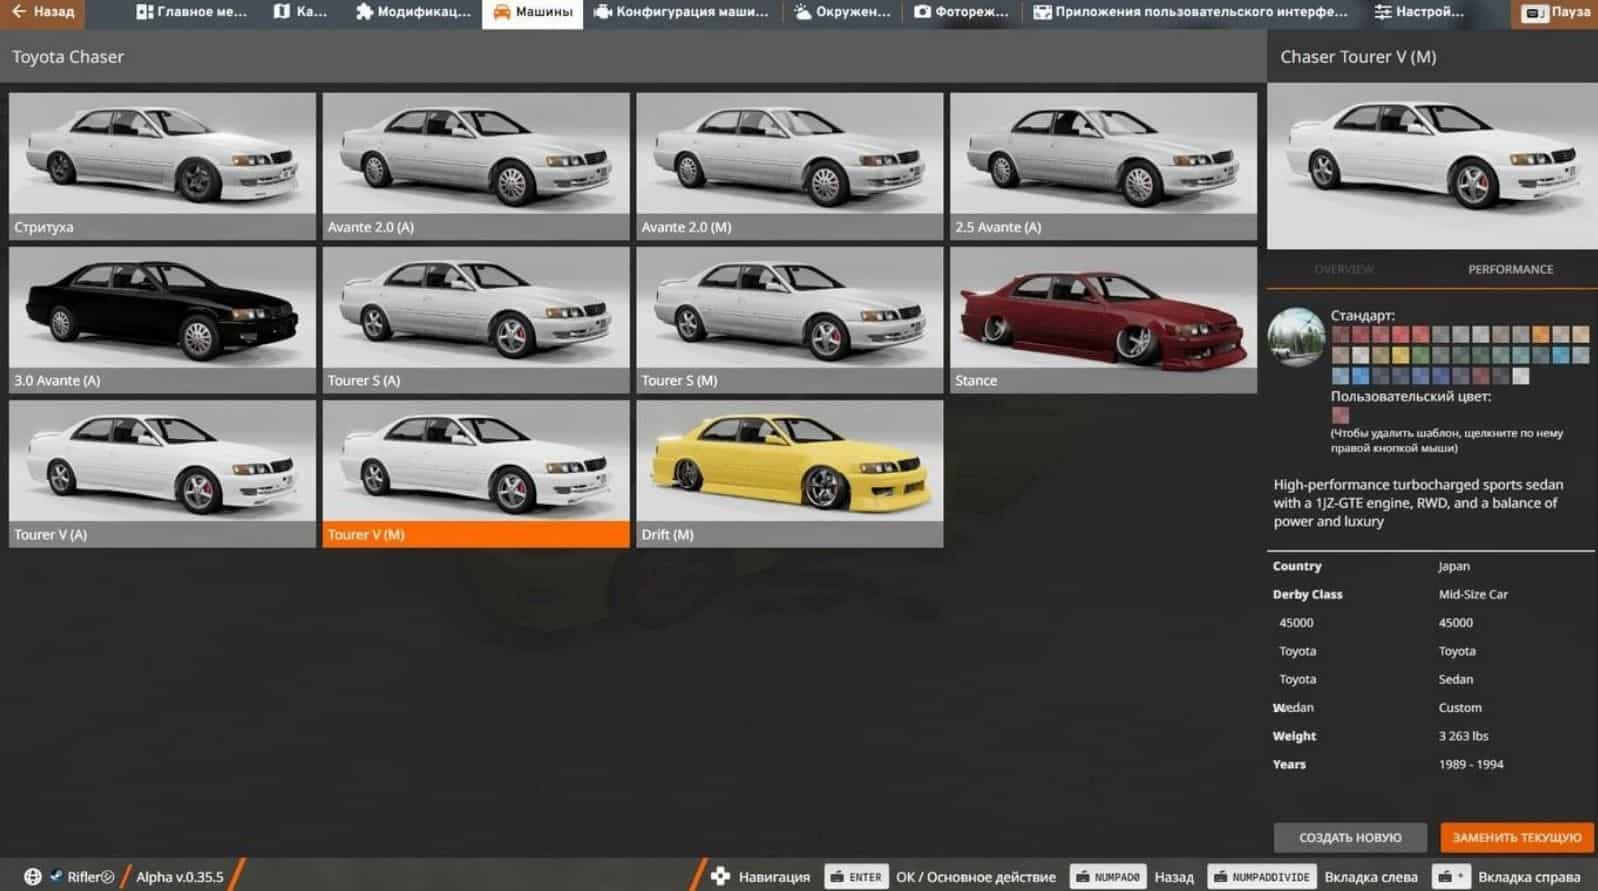
Task: Select the black 3.0 Avante (A) car
Action: coord(162,320)
